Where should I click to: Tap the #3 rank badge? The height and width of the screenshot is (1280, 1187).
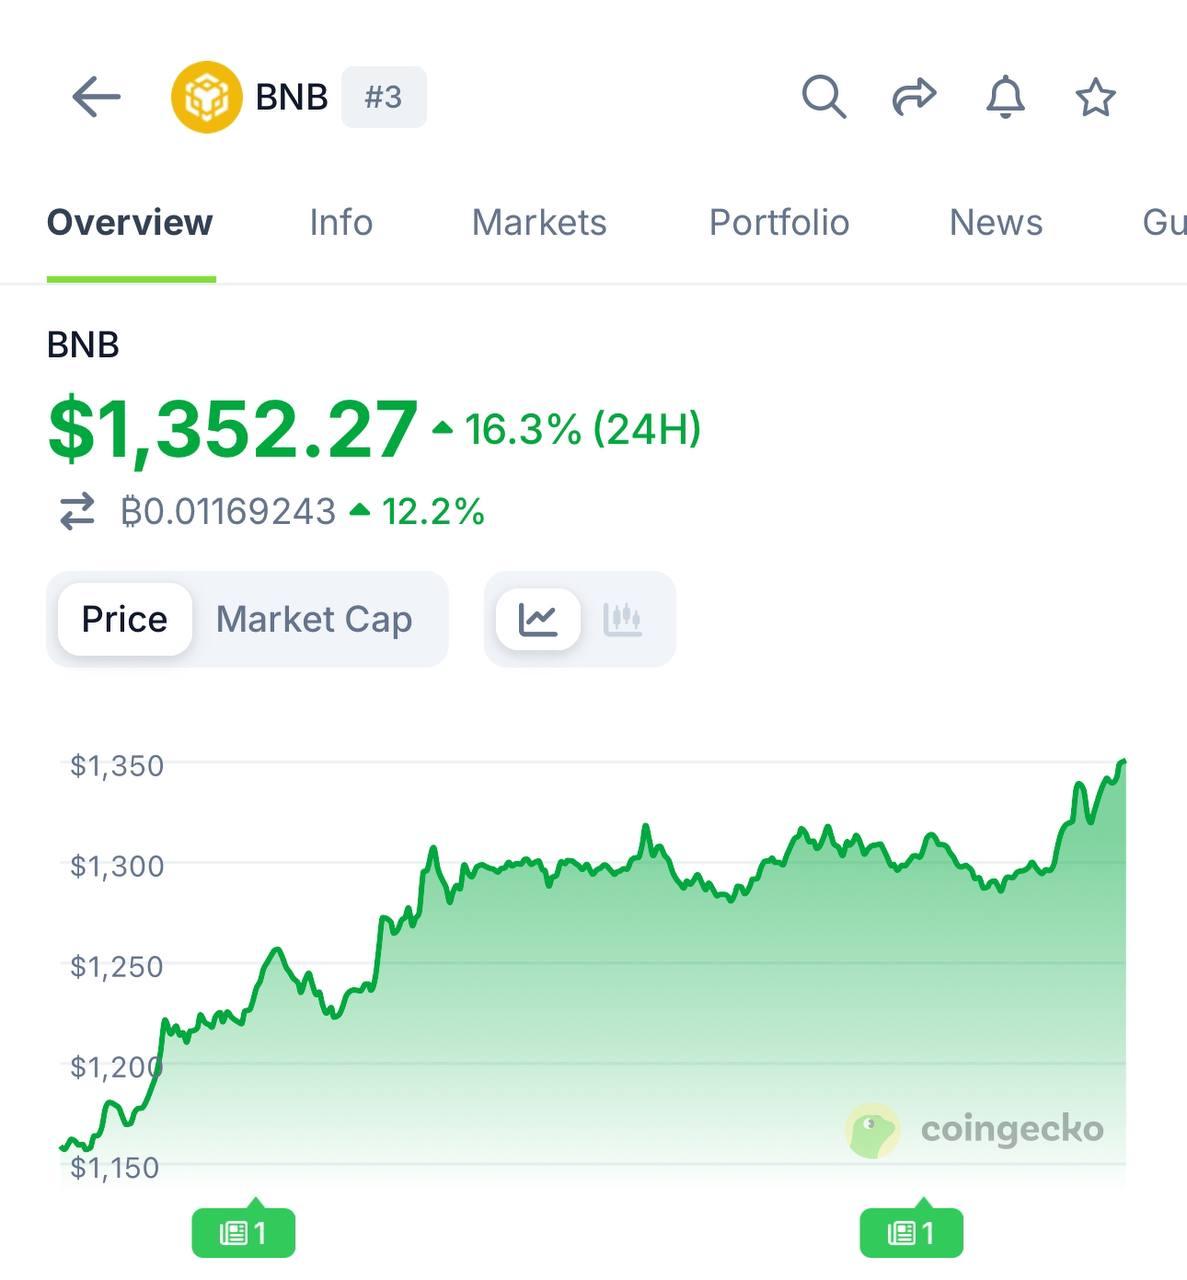click(383, 97)
